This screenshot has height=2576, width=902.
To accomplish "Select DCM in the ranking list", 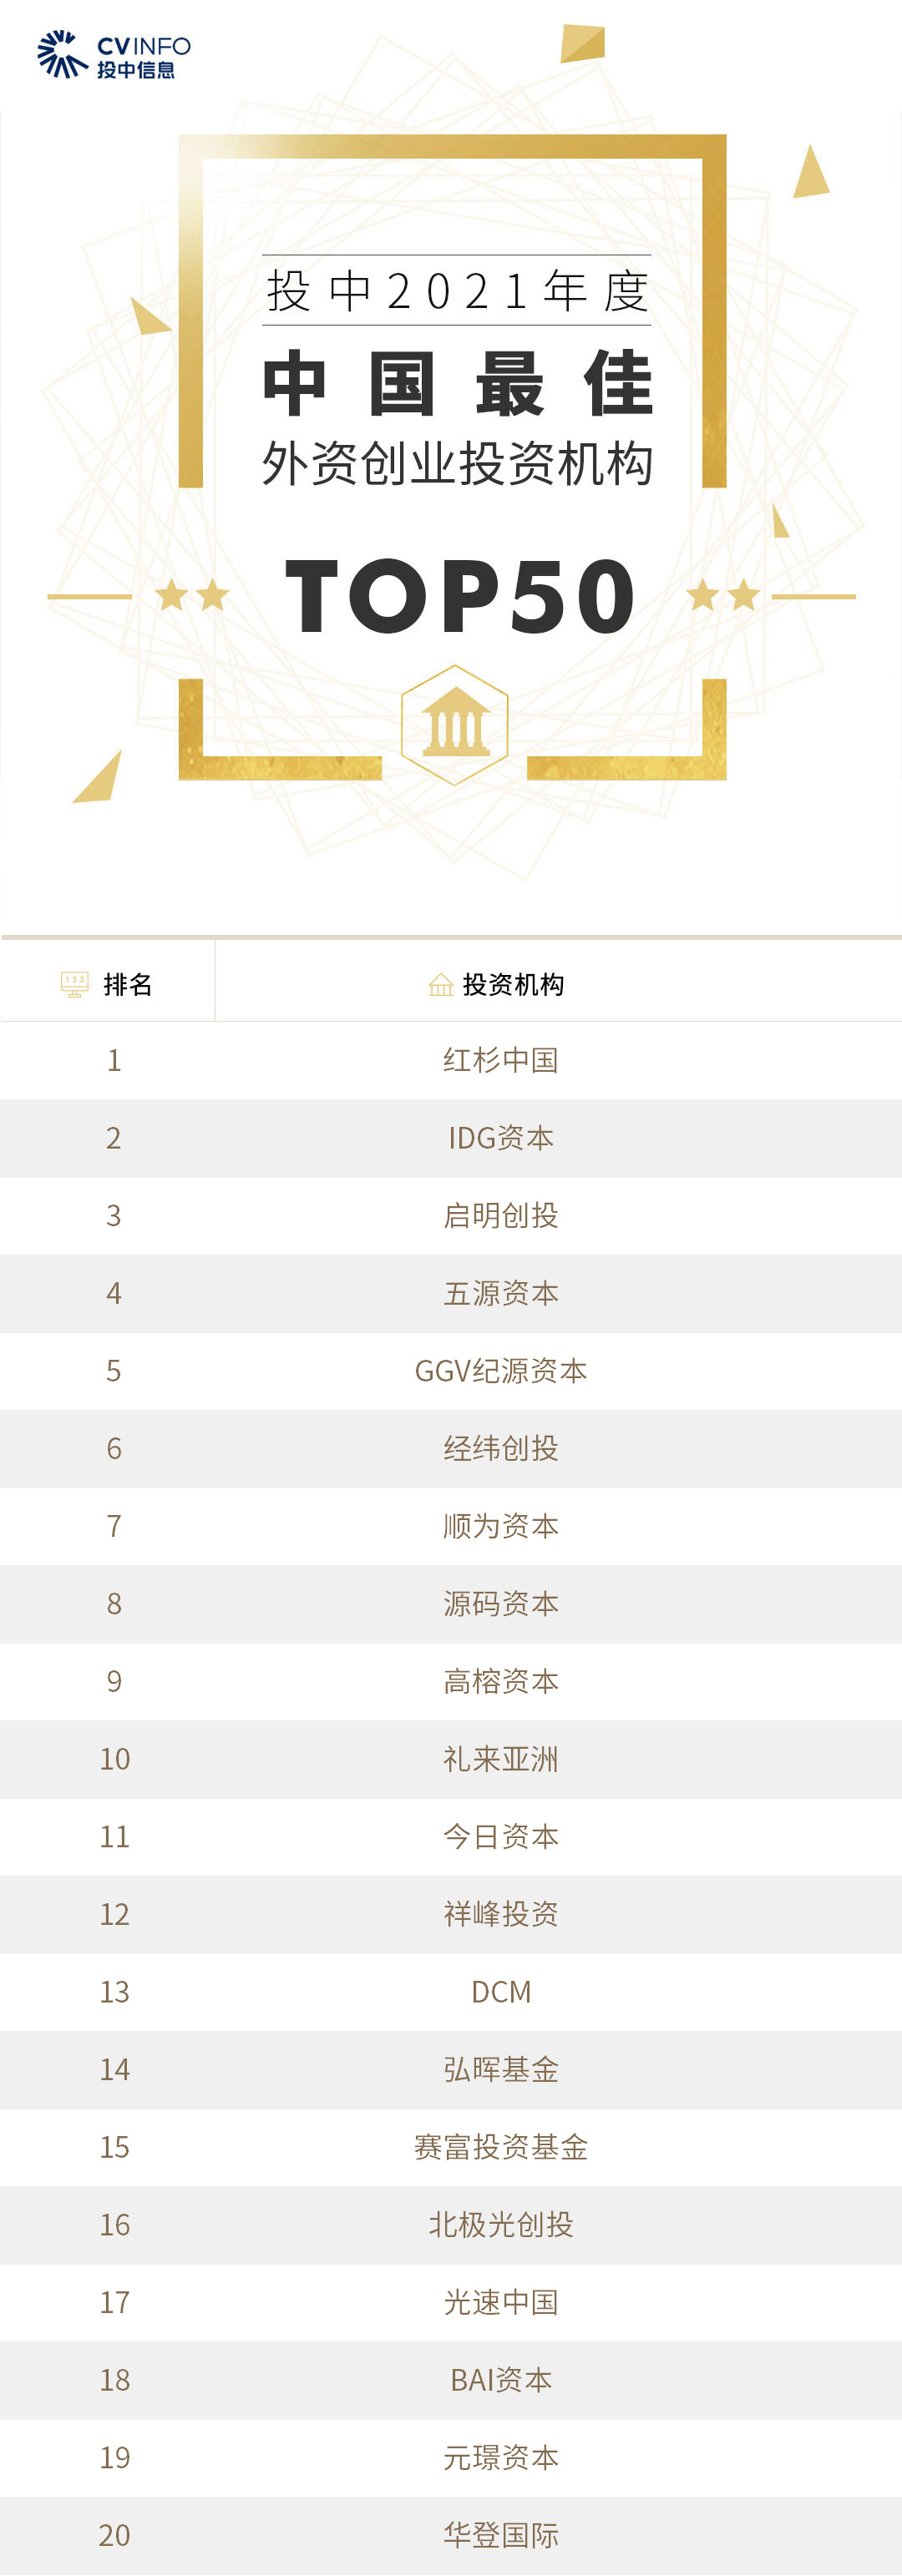I will (x=501, y=1992).
